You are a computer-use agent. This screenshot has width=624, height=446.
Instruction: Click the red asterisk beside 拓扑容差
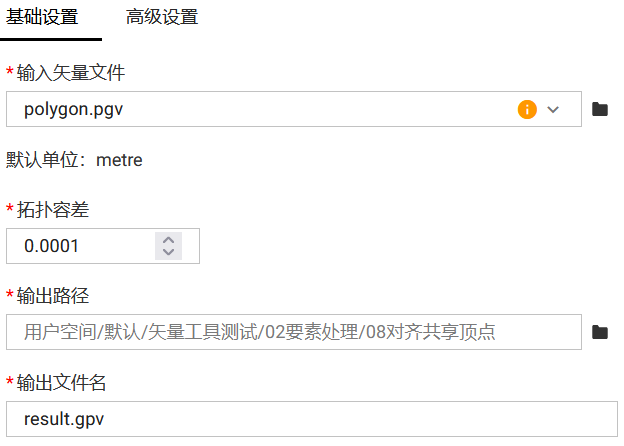pyautogui.click(x=10, y=209)
